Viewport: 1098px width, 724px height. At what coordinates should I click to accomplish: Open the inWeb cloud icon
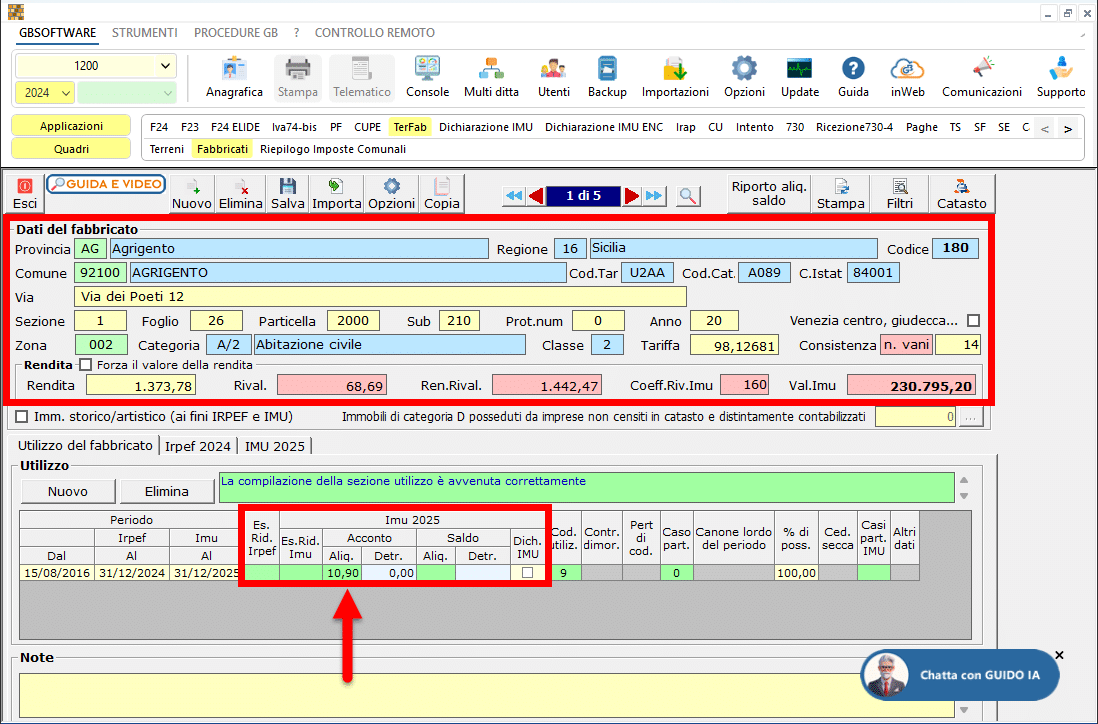(x=908, y=77)
